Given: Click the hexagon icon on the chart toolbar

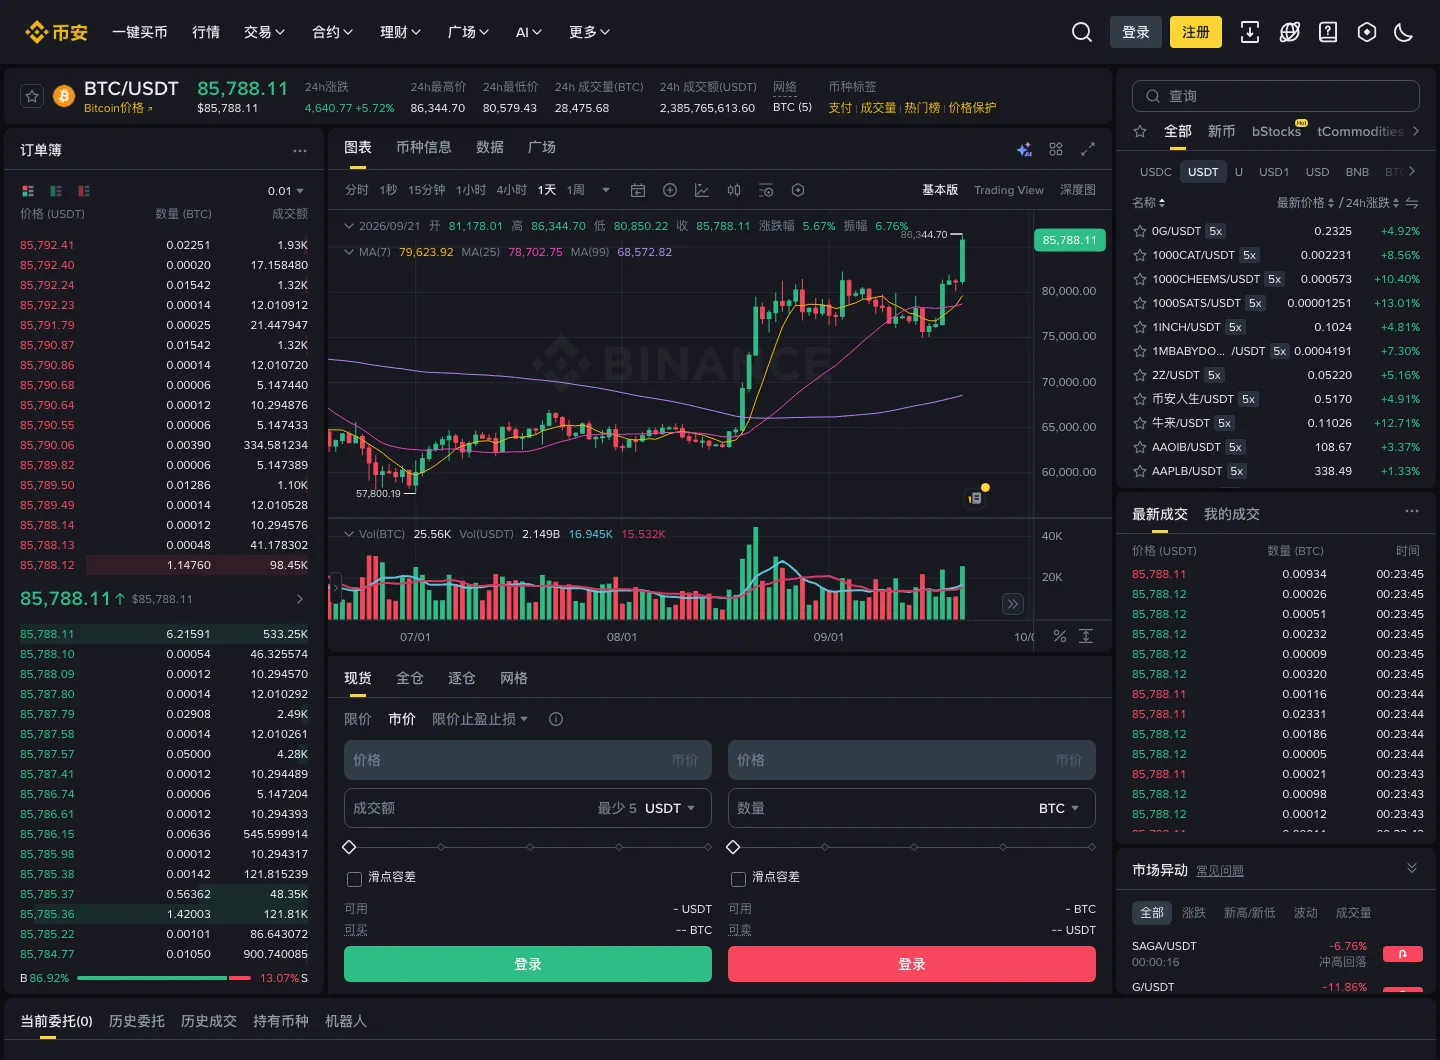Looking at the screenshot, I should tap(798, 190).
